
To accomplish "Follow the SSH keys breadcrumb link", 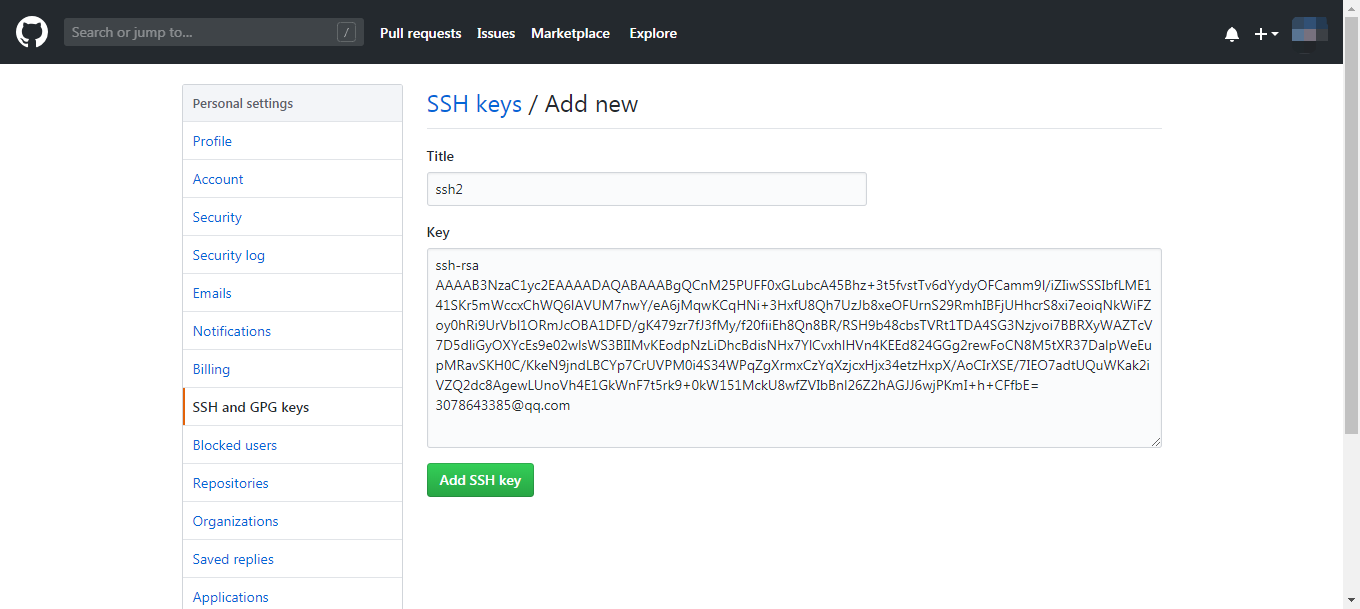I will (x=474, y=104).
